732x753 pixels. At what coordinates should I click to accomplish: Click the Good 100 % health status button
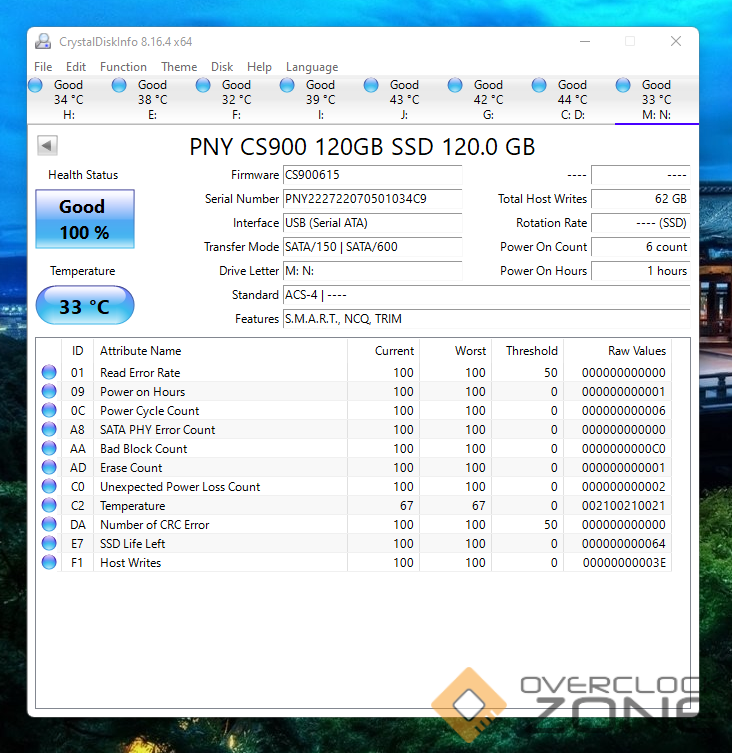coord(85,219)
